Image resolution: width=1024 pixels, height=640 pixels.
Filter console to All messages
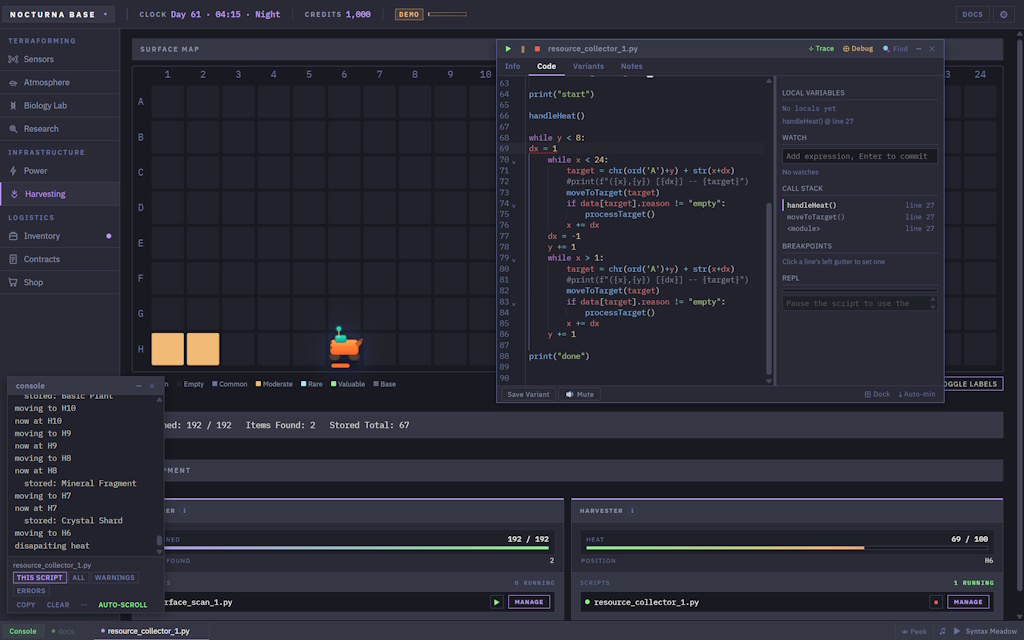[78, 578]
